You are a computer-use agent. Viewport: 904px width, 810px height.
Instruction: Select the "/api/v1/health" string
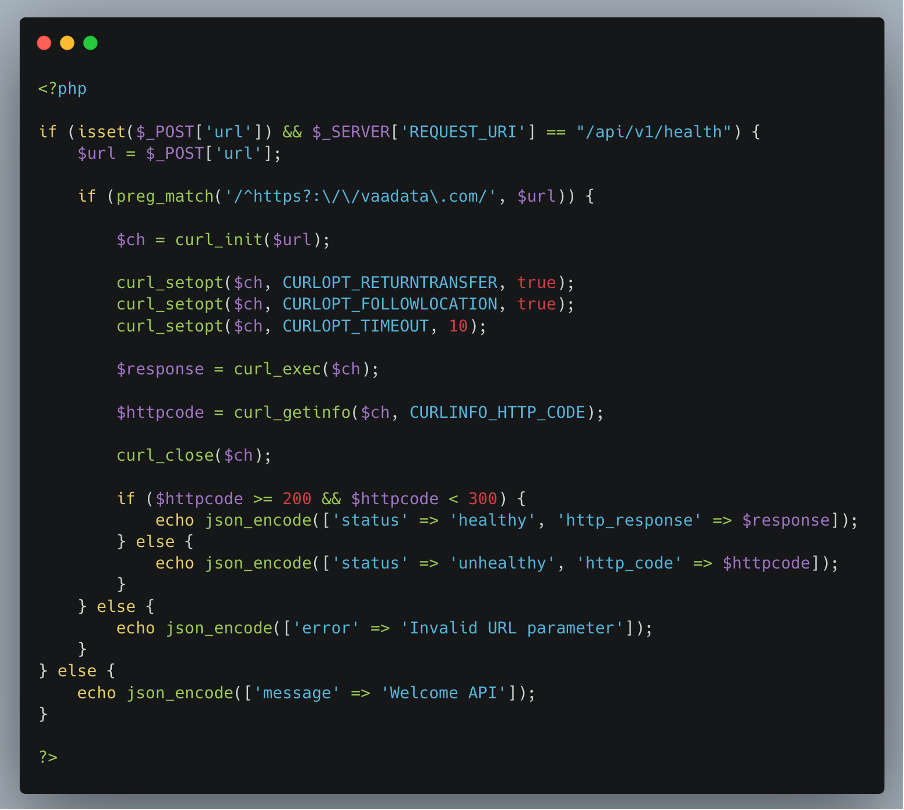tap(653, 132)
